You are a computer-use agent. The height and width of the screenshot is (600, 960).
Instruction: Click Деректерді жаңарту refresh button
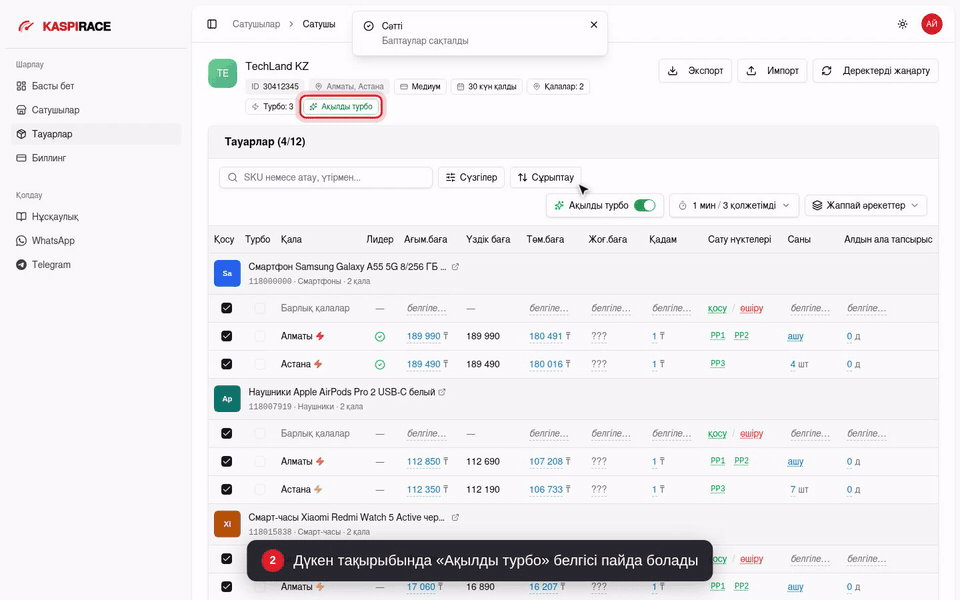point(876,70)
